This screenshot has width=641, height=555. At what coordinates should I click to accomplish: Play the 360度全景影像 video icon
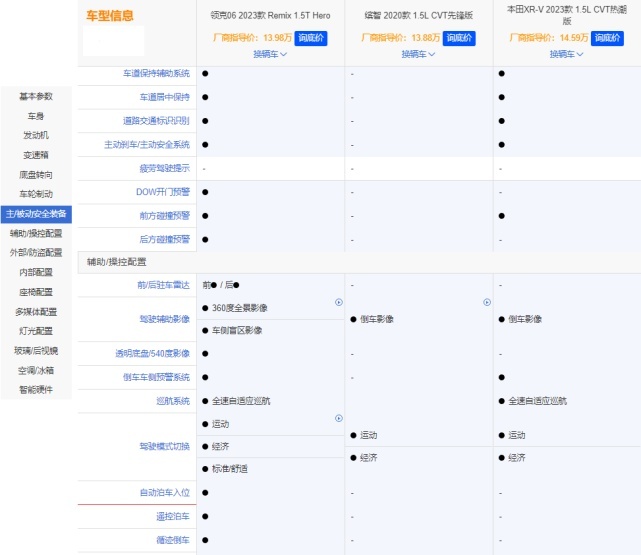pyautogui.click(x=339, y=302)
